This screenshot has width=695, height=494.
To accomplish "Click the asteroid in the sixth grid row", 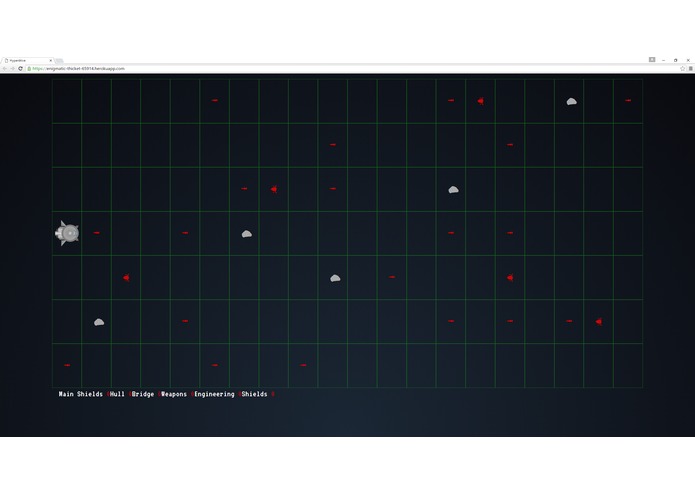I will (x=99, y=322).
